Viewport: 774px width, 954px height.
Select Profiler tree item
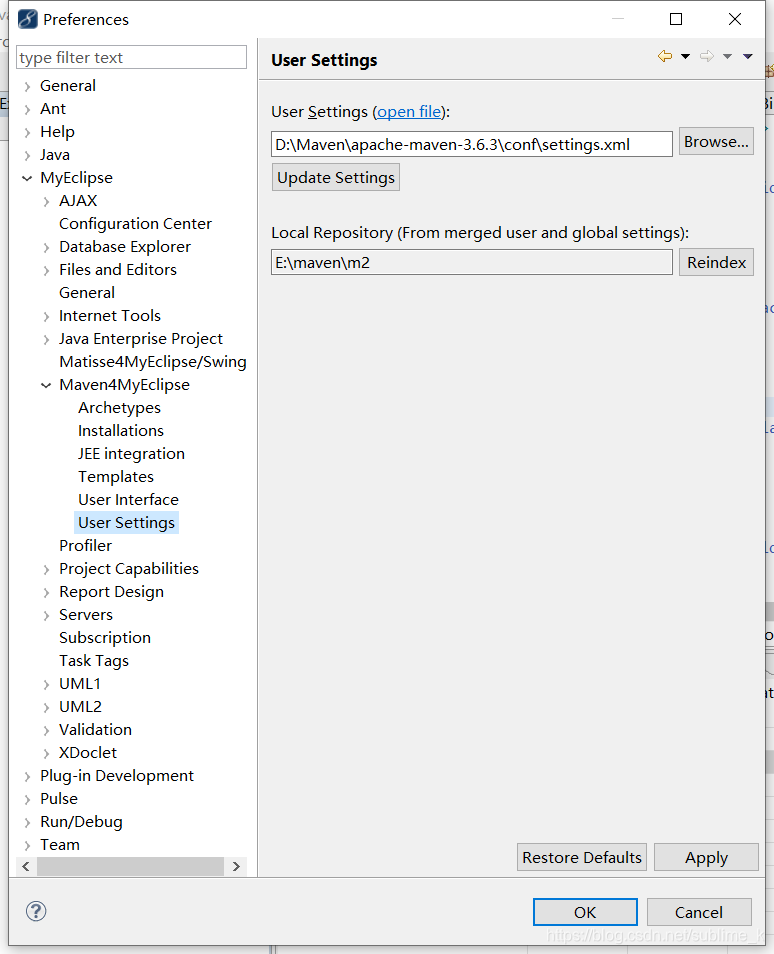[85, 546]
